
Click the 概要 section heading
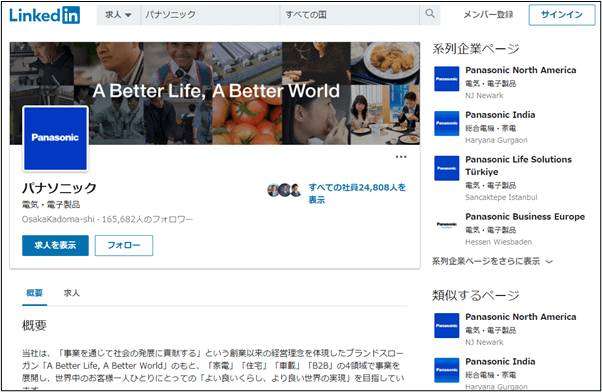coord(34,326)
